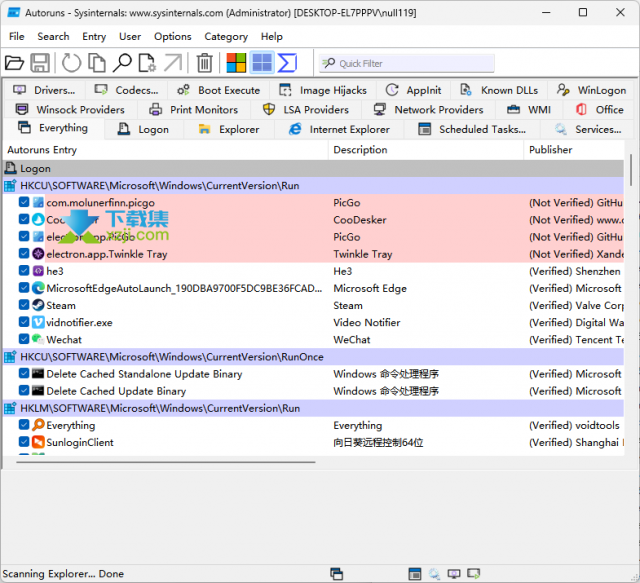The width and height of the screenshot is (640, 583).
Task: Click the Everything search entry icon
Action: point(38,425)
